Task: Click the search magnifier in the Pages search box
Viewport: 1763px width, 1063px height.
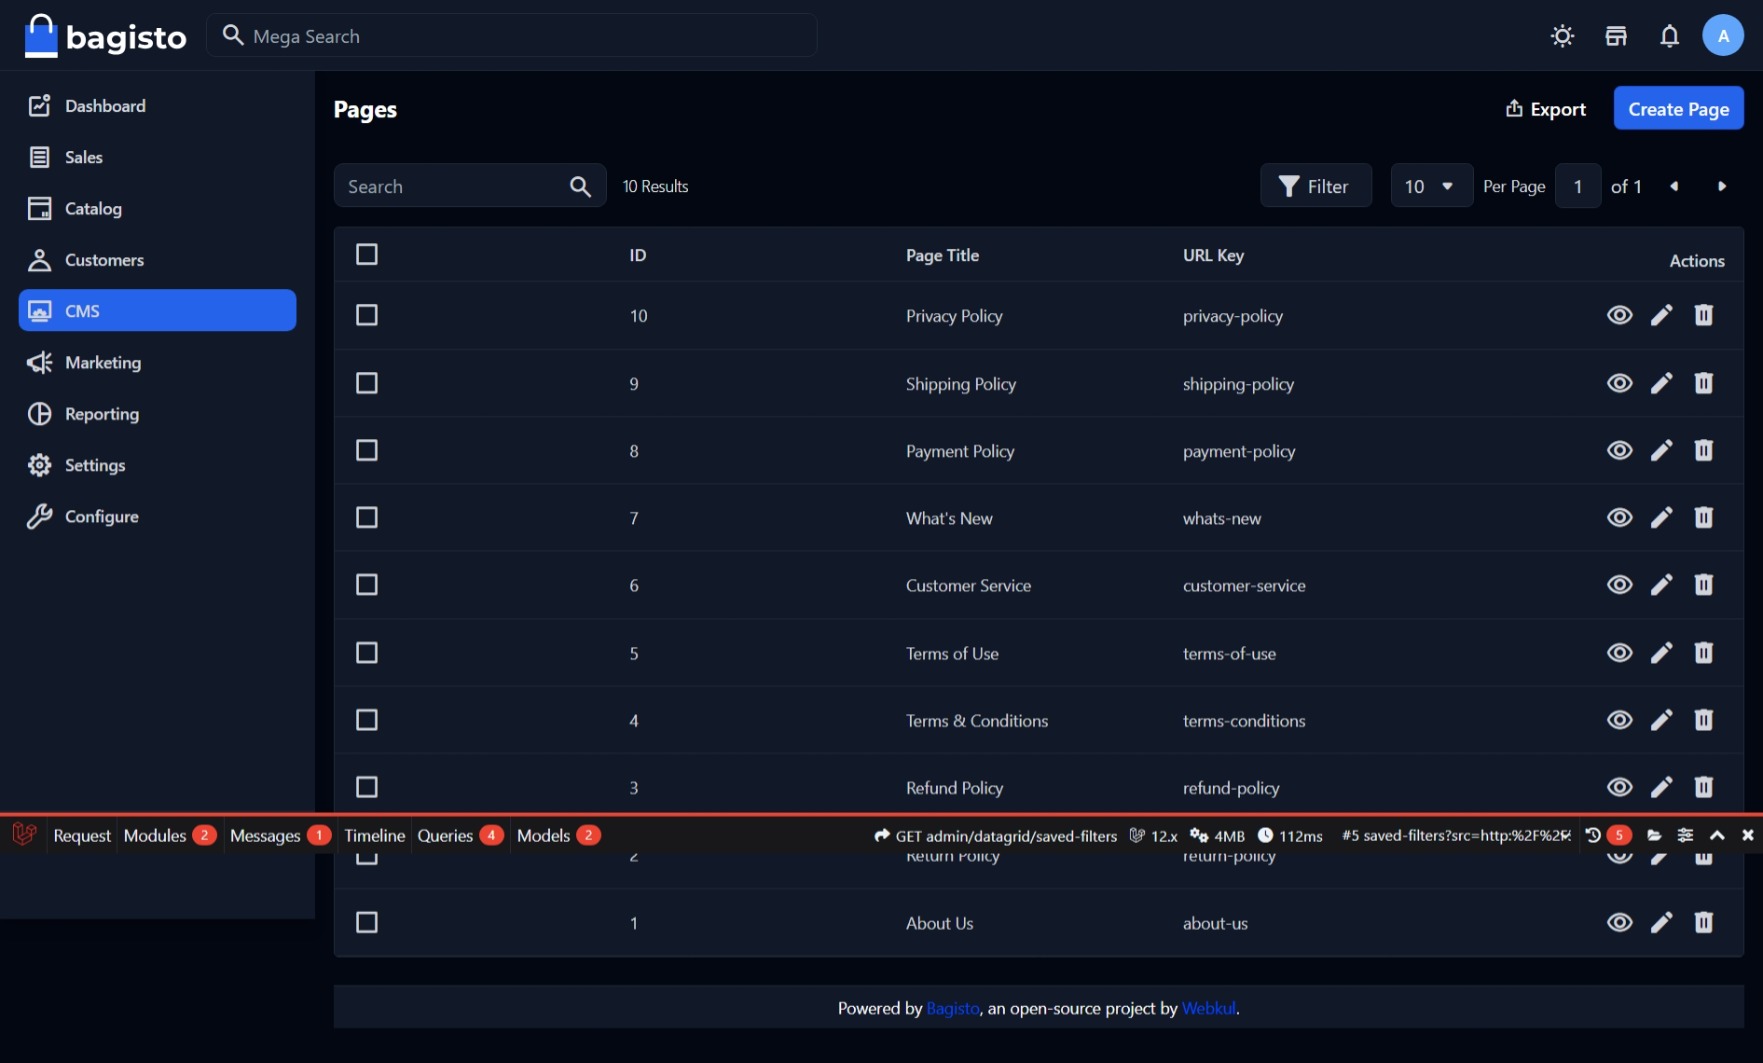Action: [580, 187]
